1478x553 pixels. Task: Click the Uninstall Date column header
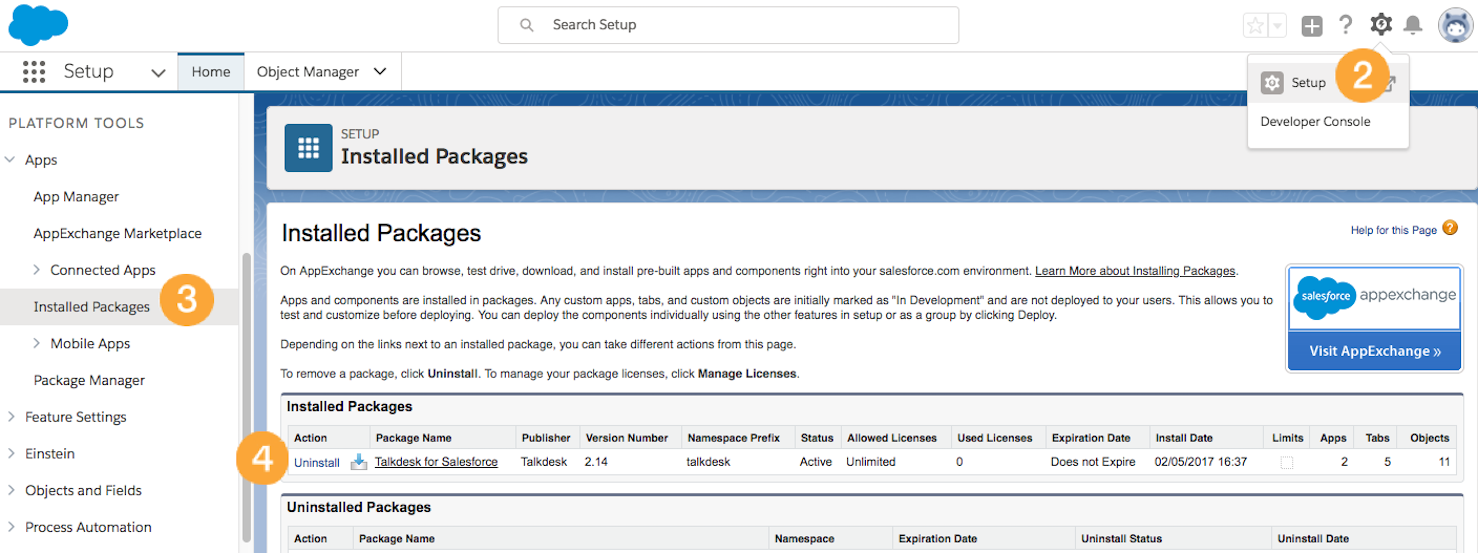[x=1314, y=538]
